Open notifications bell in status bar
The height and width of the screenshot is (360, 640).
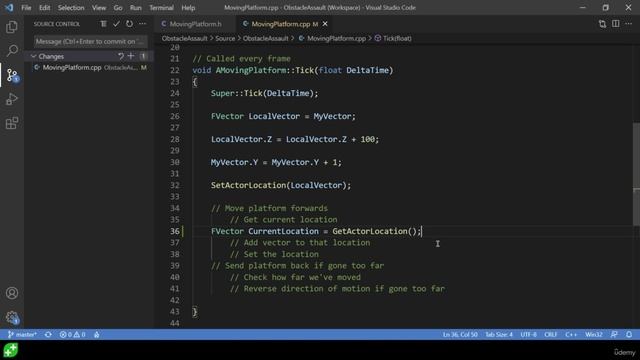click(629, 334)
